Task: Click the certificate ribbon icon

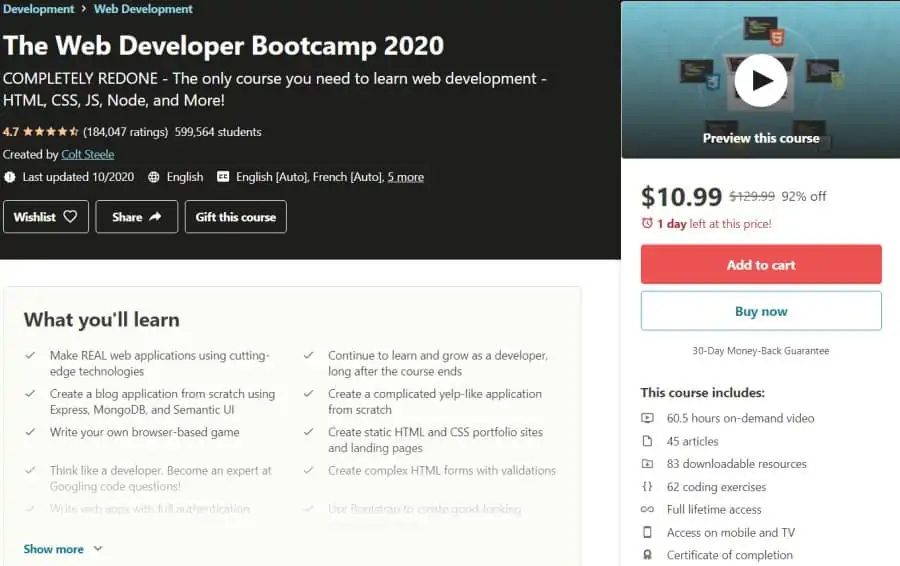Action: click(x=647, y=555)
